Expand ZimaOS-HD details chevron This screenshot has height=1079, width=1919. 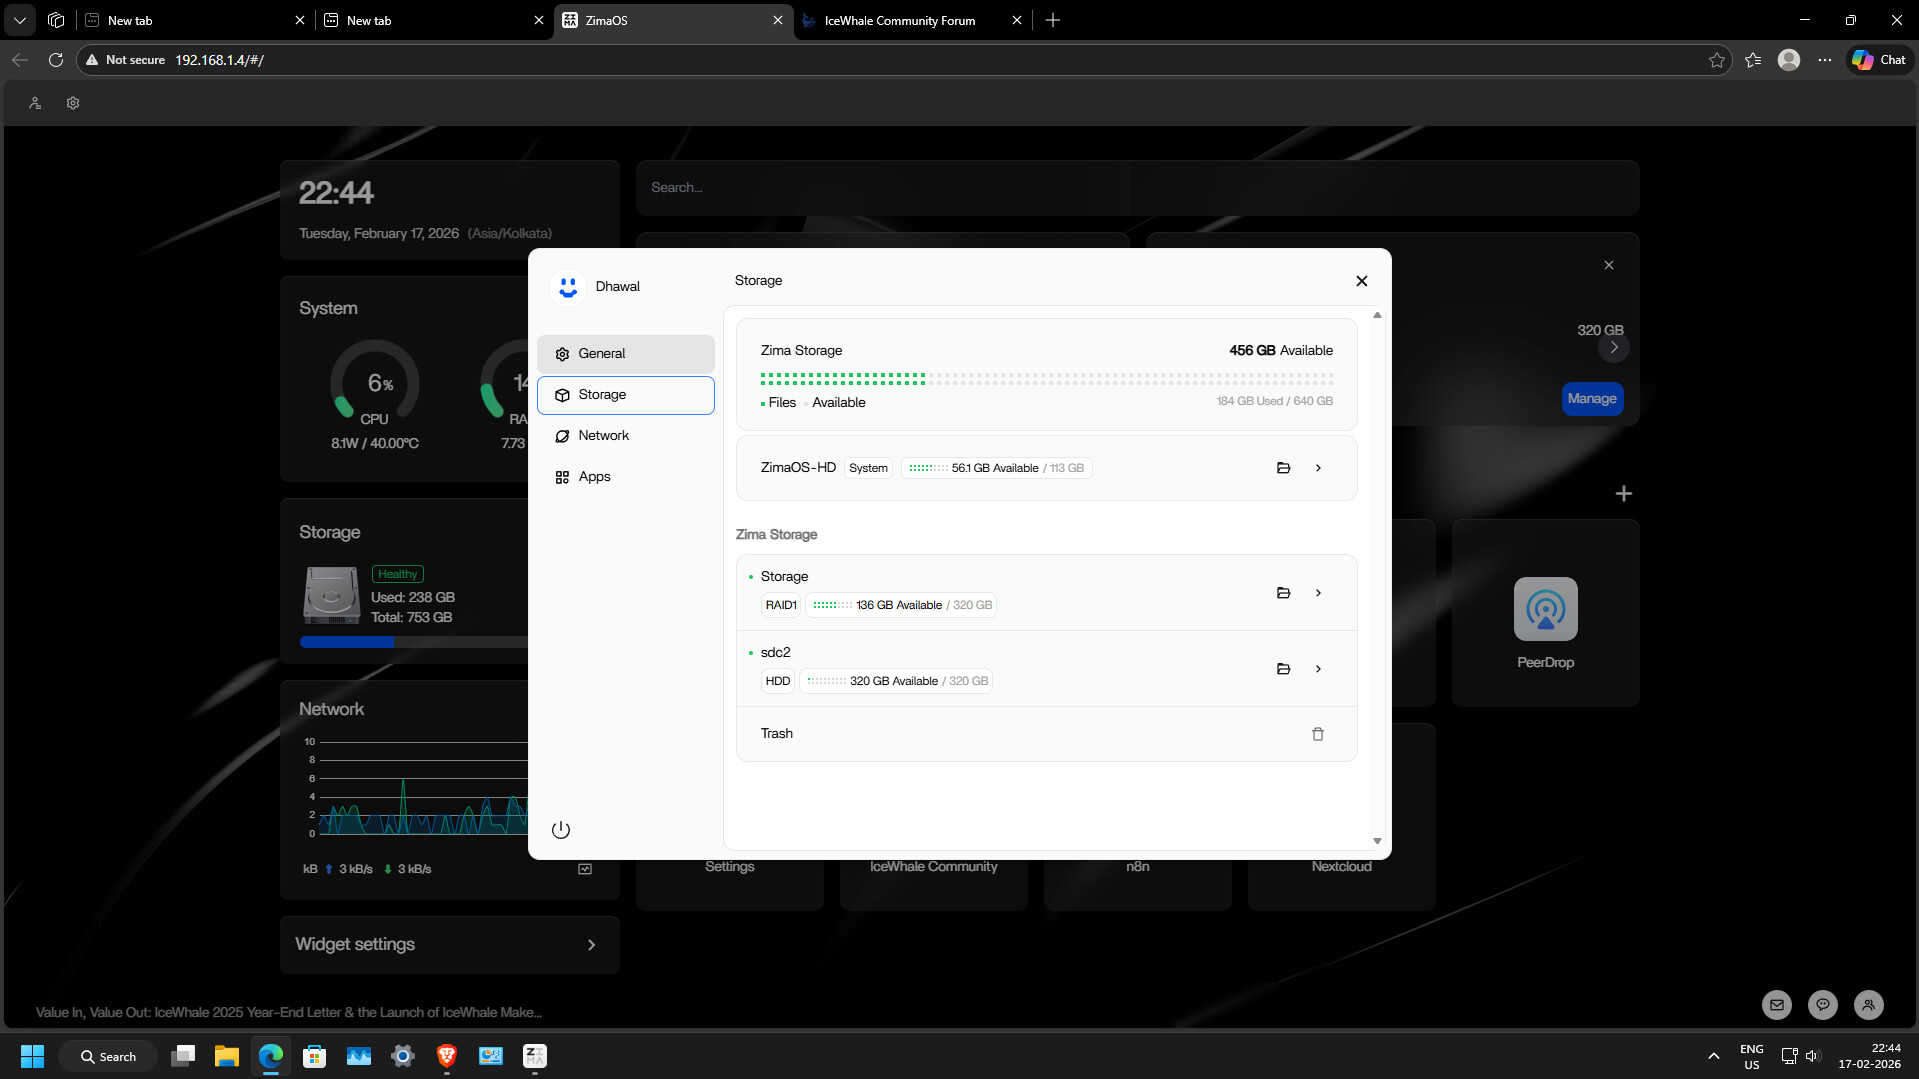tap(1318, 468)
